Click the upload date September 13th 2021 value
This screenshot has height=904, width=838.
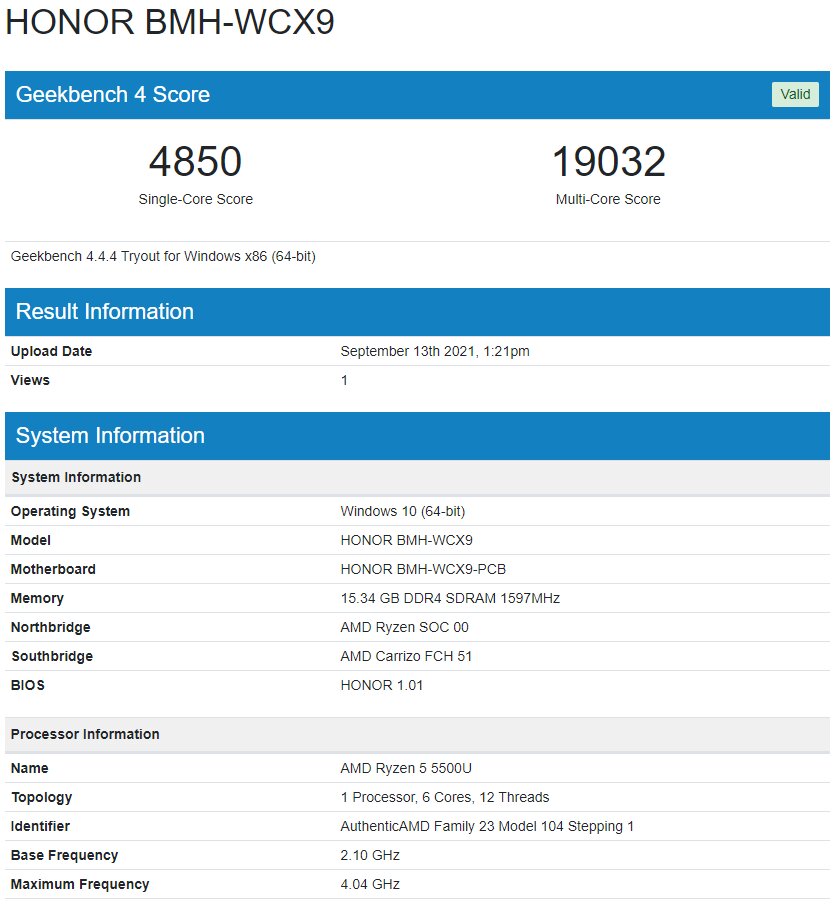(x=435, y=351)
